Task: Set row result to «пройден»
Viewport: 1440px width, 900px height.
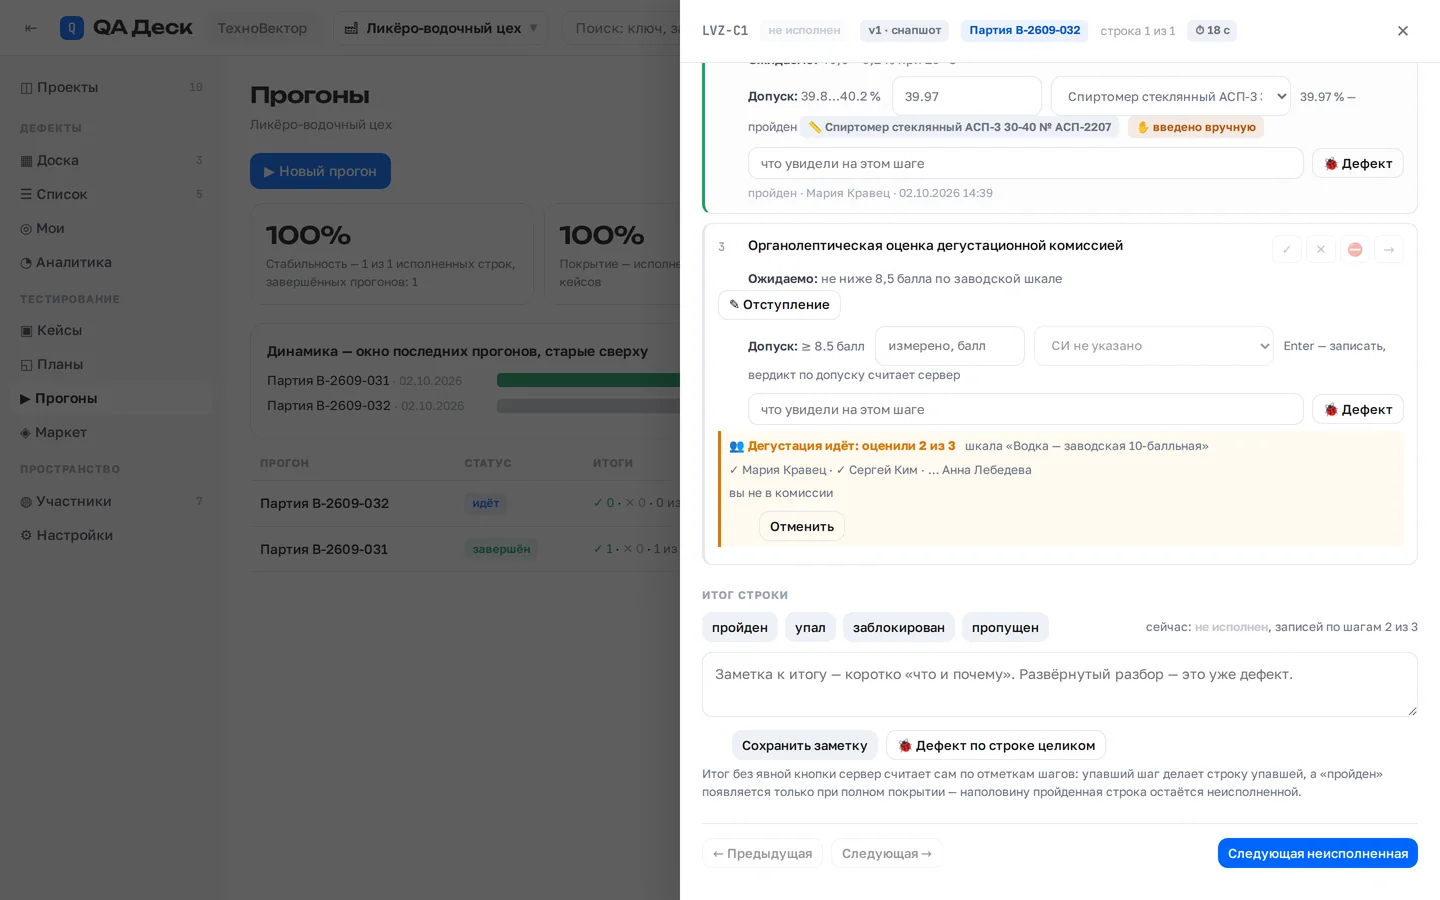Action: click(740, 627)
